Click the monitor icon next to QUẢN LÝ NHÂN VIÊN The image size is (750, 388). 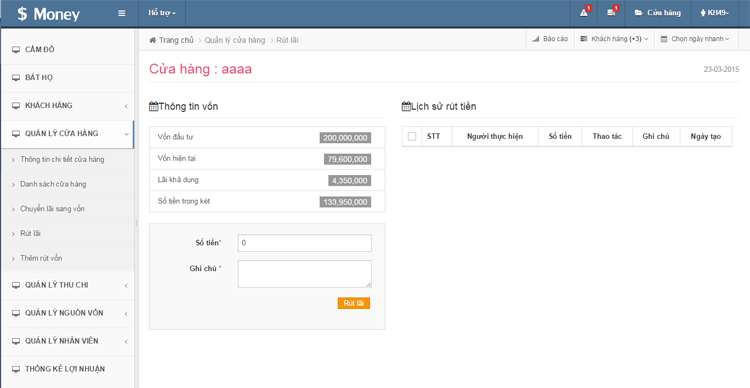point(16,341)
